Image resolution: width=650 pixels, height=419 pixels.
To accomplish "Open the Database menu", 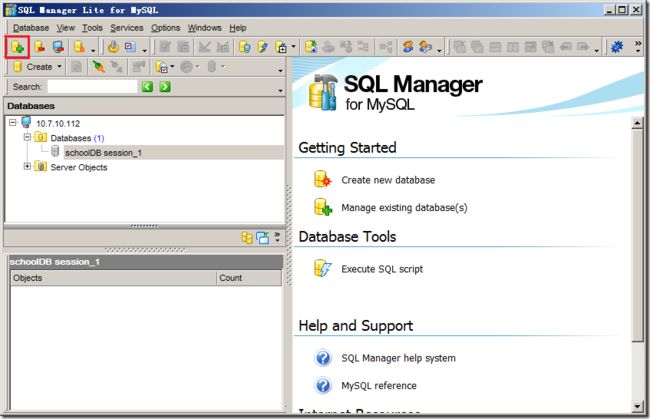I will (31, 28).
